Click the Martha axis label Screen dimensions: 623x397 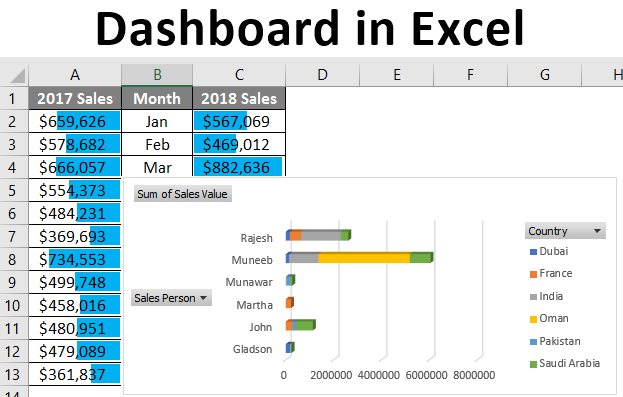click(x=254, y=305)
